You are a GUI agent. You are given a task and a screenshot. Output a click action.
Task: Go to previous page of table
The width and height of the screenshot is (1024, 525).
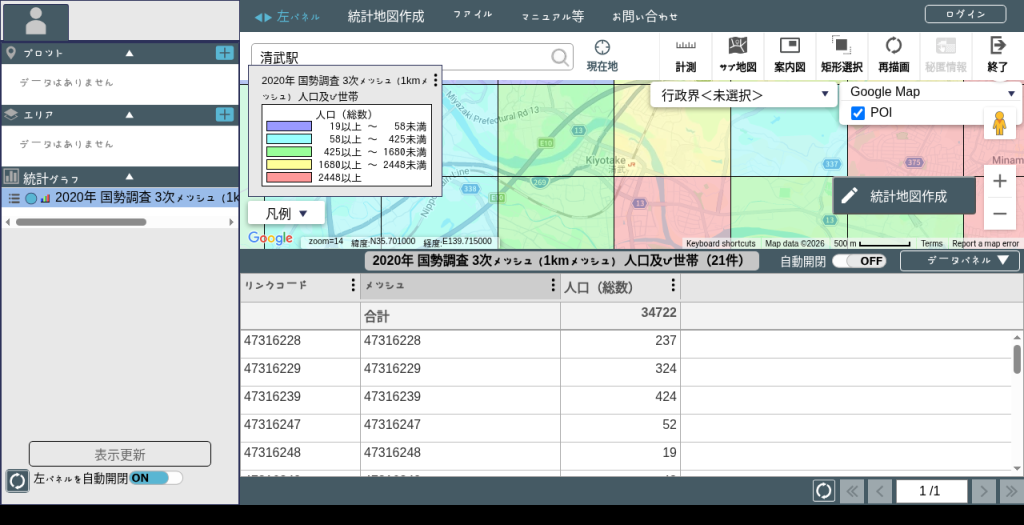pos(880,491)
